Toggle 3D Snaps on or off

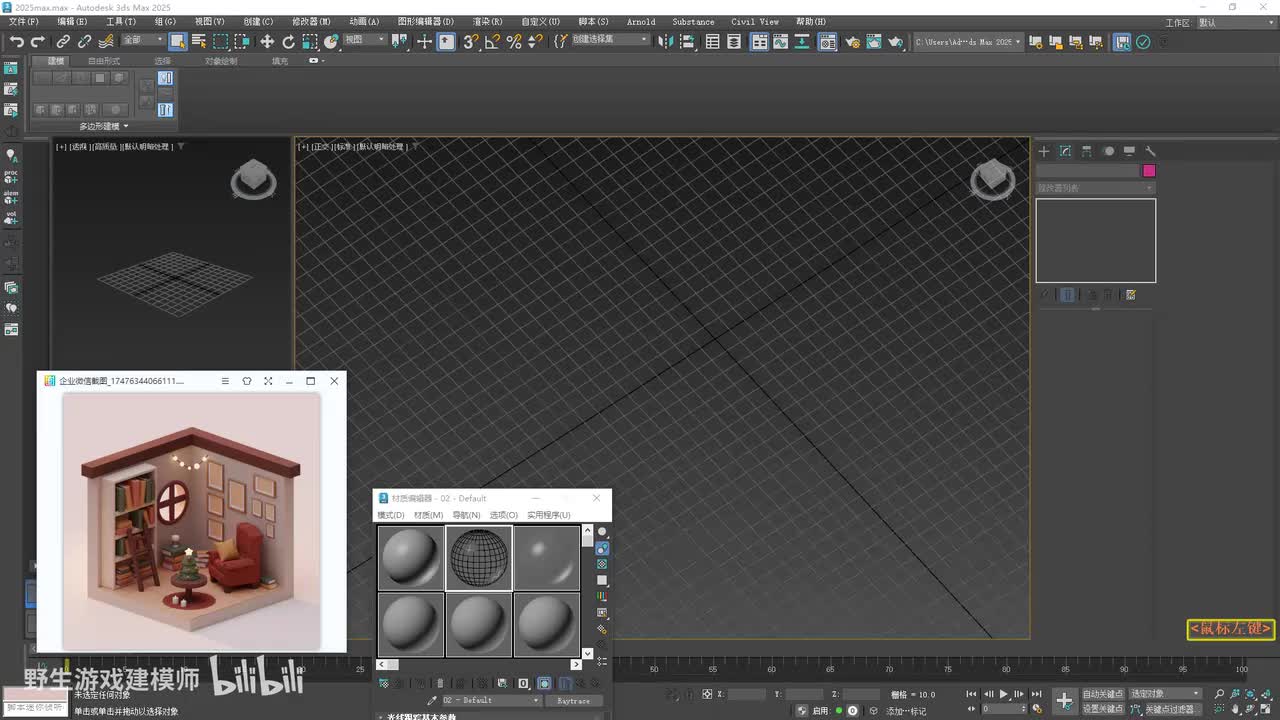[470, 42]
